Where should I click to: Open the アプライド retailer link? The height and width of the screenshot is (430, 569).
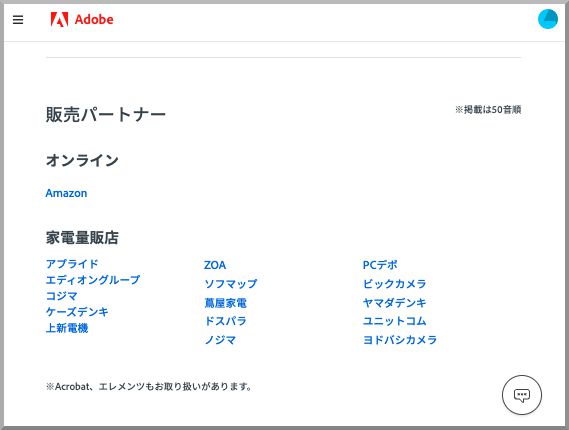point(72,264)
